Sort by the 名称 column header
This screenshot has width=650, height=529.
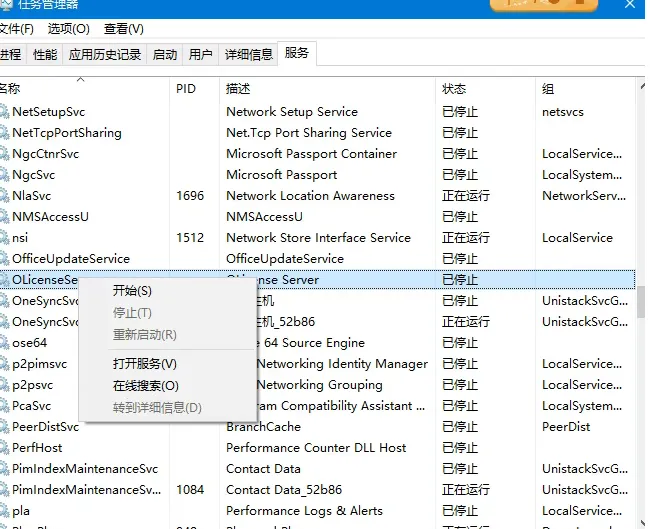pyautogui.click(x=84, y=89)
